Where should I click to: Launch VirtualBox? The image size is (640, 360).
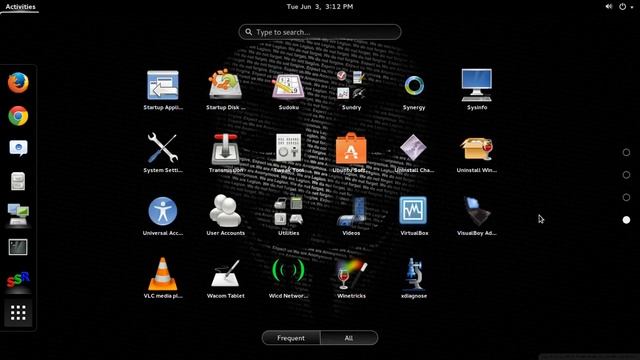coord(413,211)
